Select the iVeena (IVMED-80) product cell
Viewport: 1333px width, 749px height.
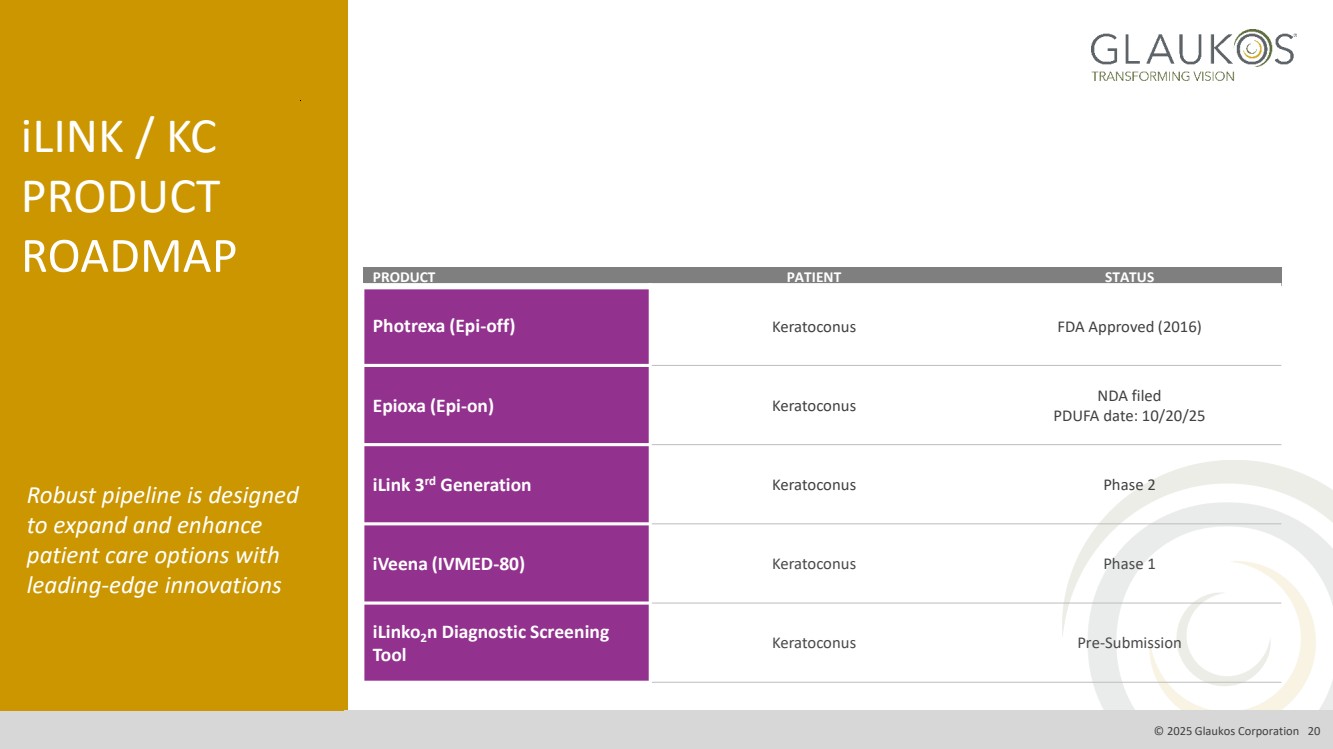(506, 564)
